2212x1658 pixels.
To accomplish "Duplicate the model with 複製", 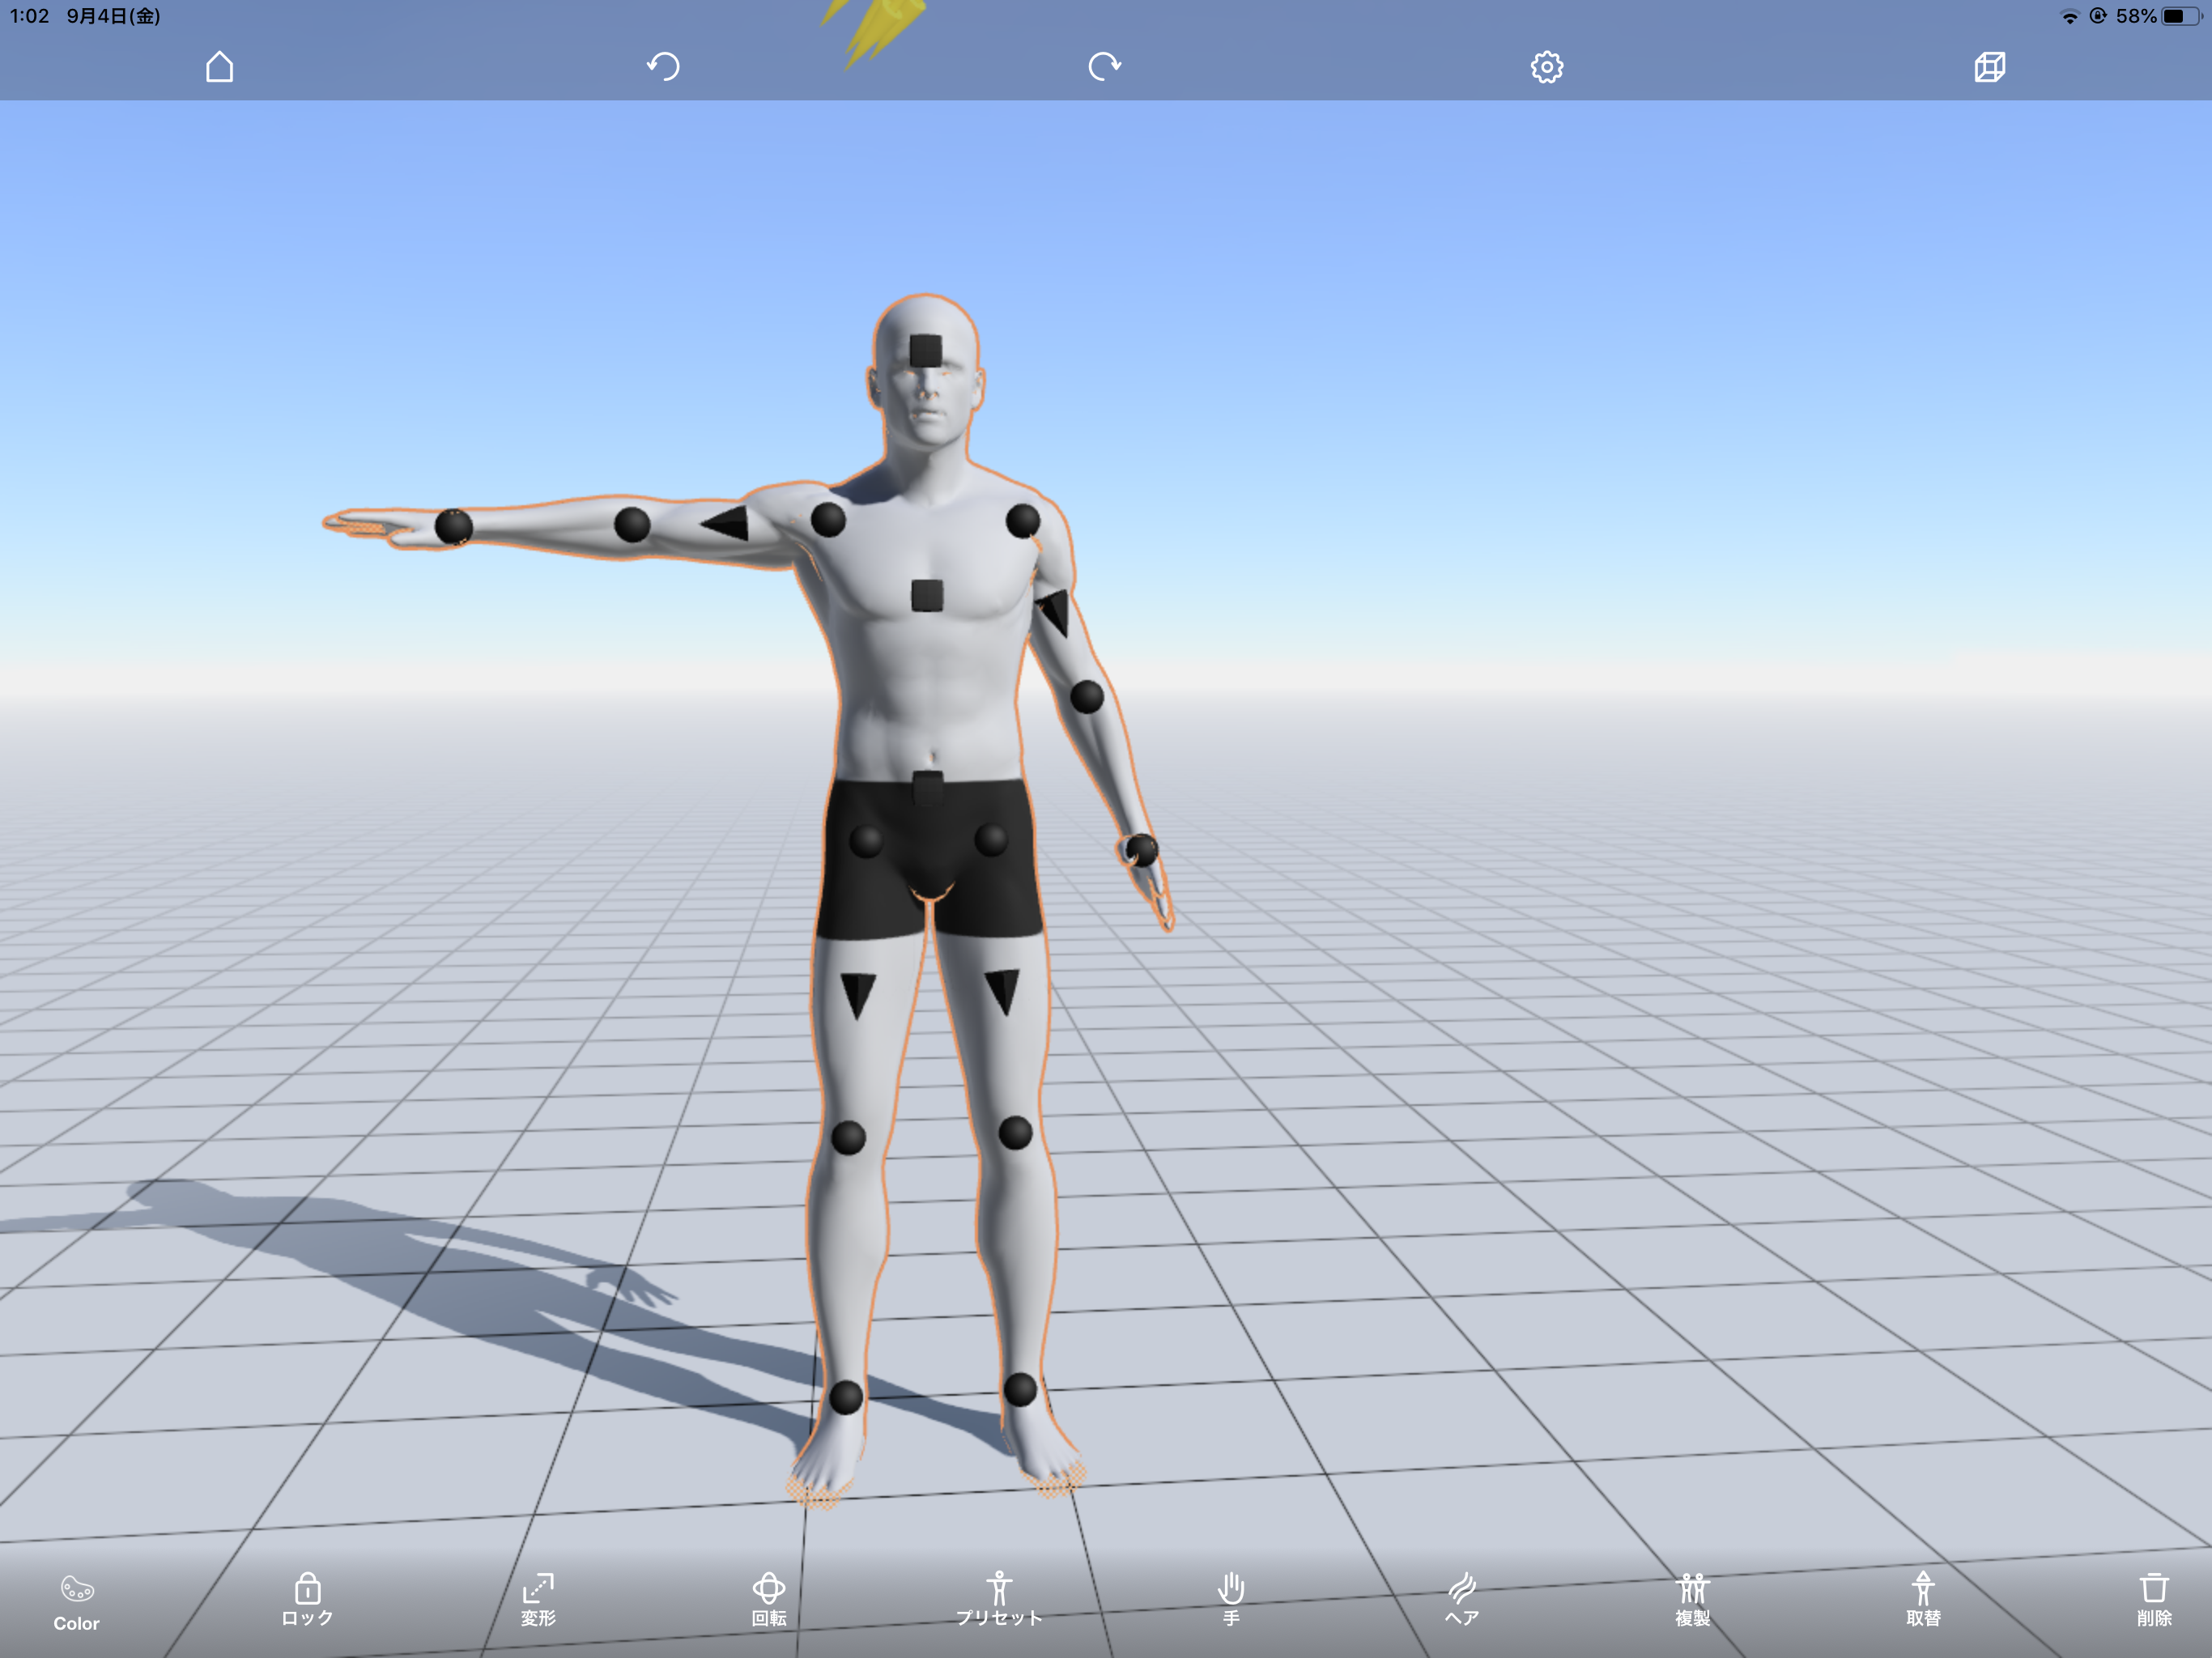I will (x=1693, y=1600).
